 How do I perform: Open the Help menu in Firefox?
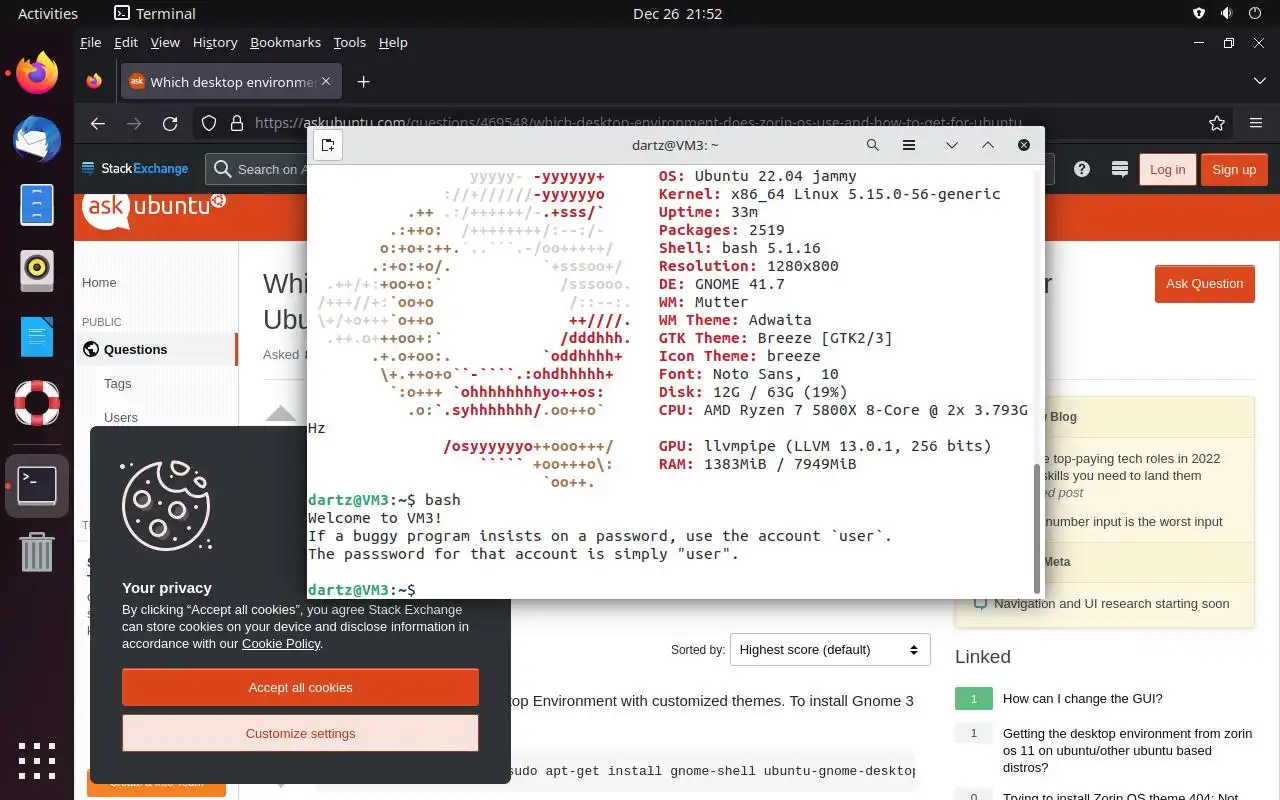[x=393, y=42]
